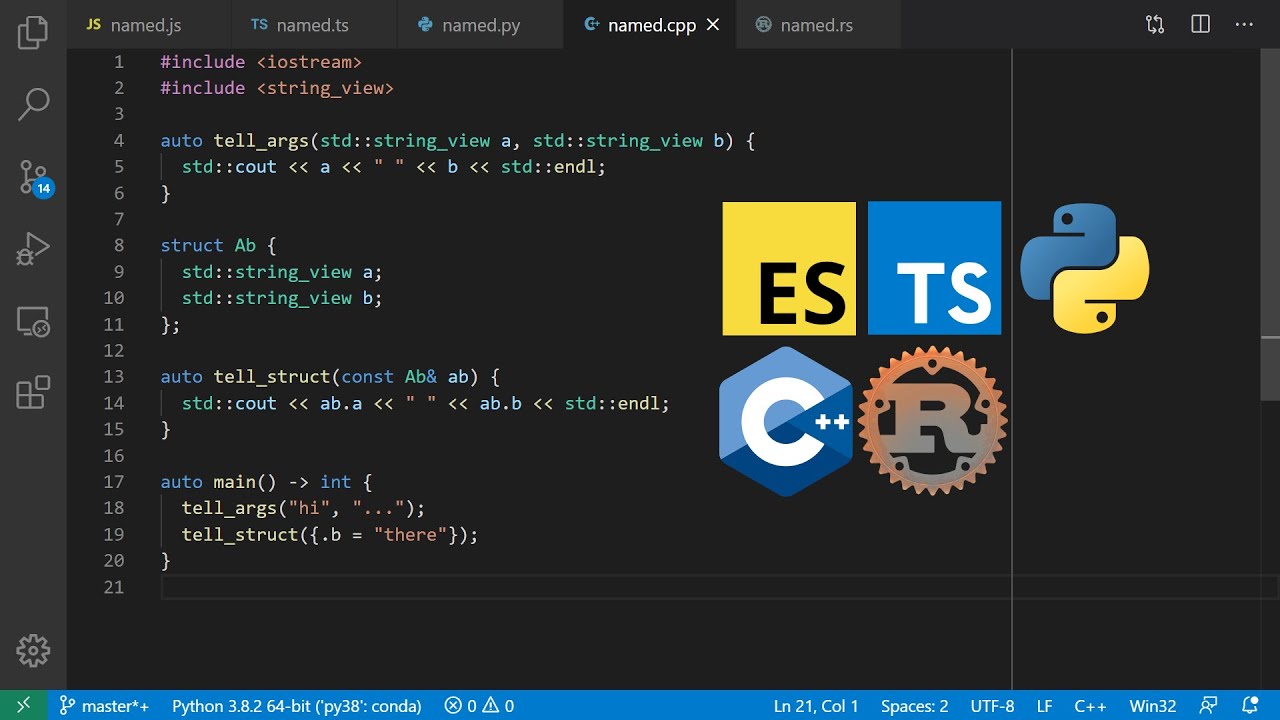The image size is (1280, 720).
Task: Switch to the named.rs tab
Action: pyautogui.click(x=818, y=25)
